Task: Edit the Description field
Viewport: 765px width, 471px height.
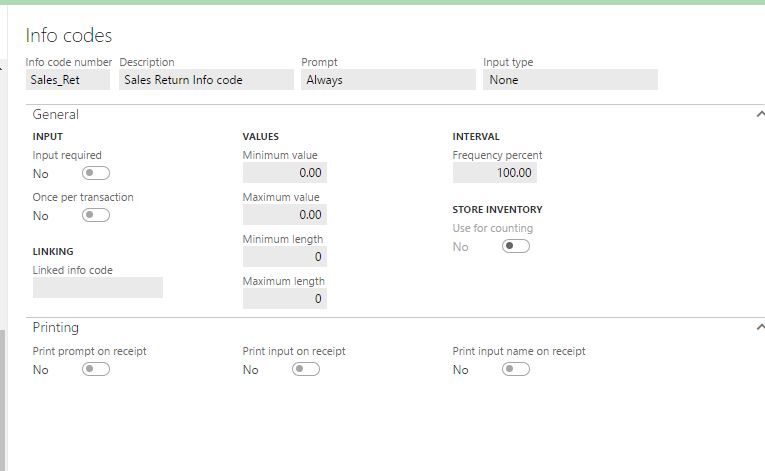Action: click(x=206, y=80)
